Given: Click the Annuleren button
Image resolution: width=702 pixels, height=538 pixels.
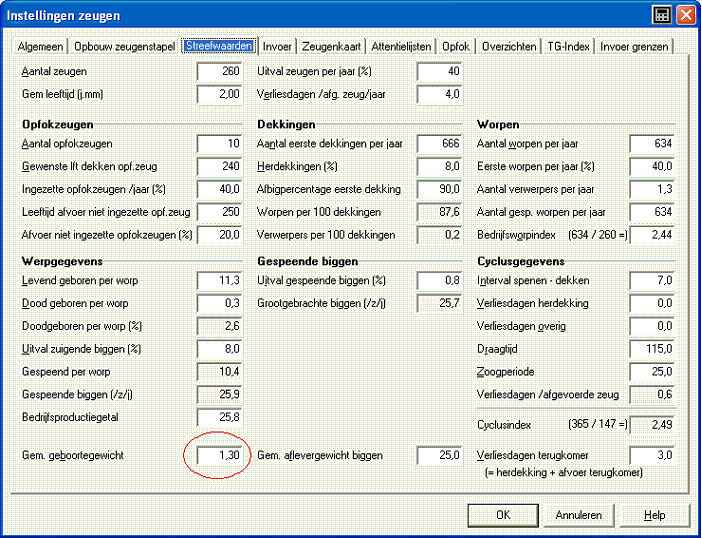Looking at the screenshot, I should [578, 515].
